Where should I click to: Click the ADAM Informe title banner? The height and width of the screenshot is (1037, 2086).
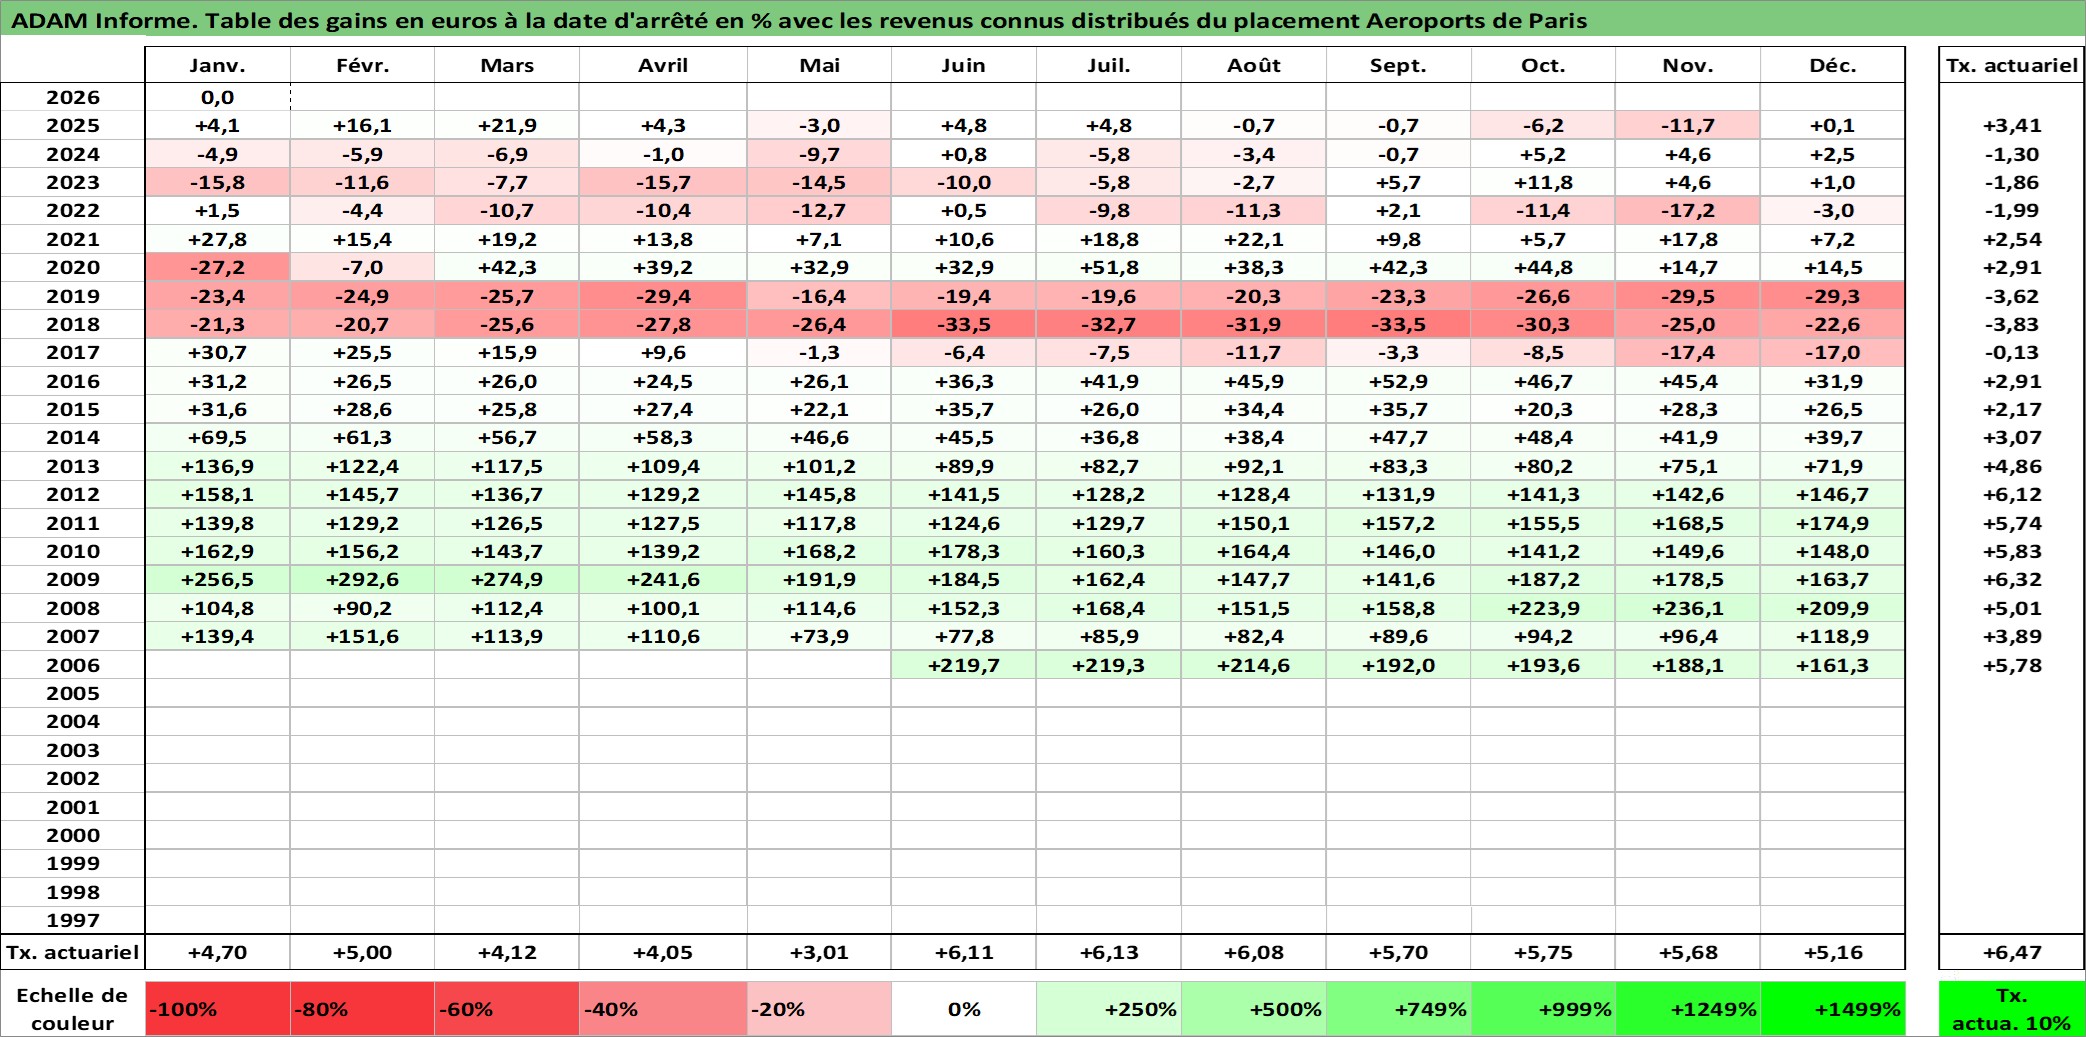point(1043,19)
